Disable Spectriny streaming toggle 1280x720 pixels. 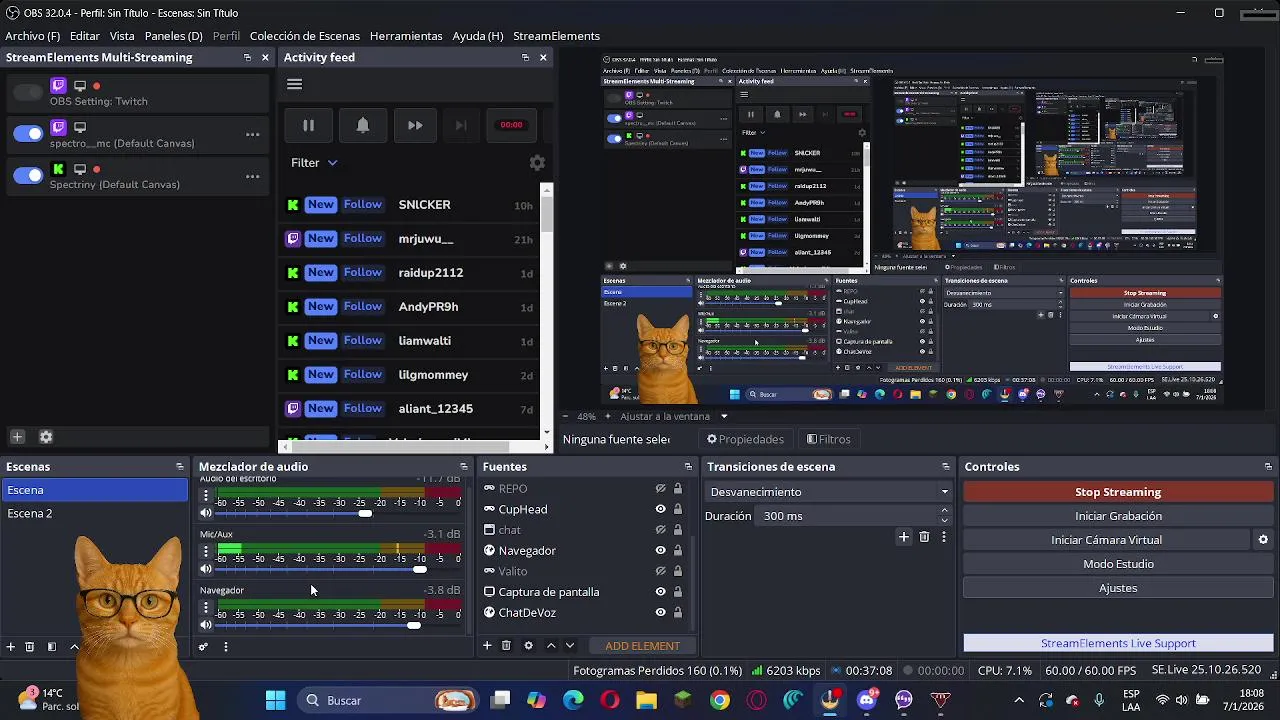point(28,176)
